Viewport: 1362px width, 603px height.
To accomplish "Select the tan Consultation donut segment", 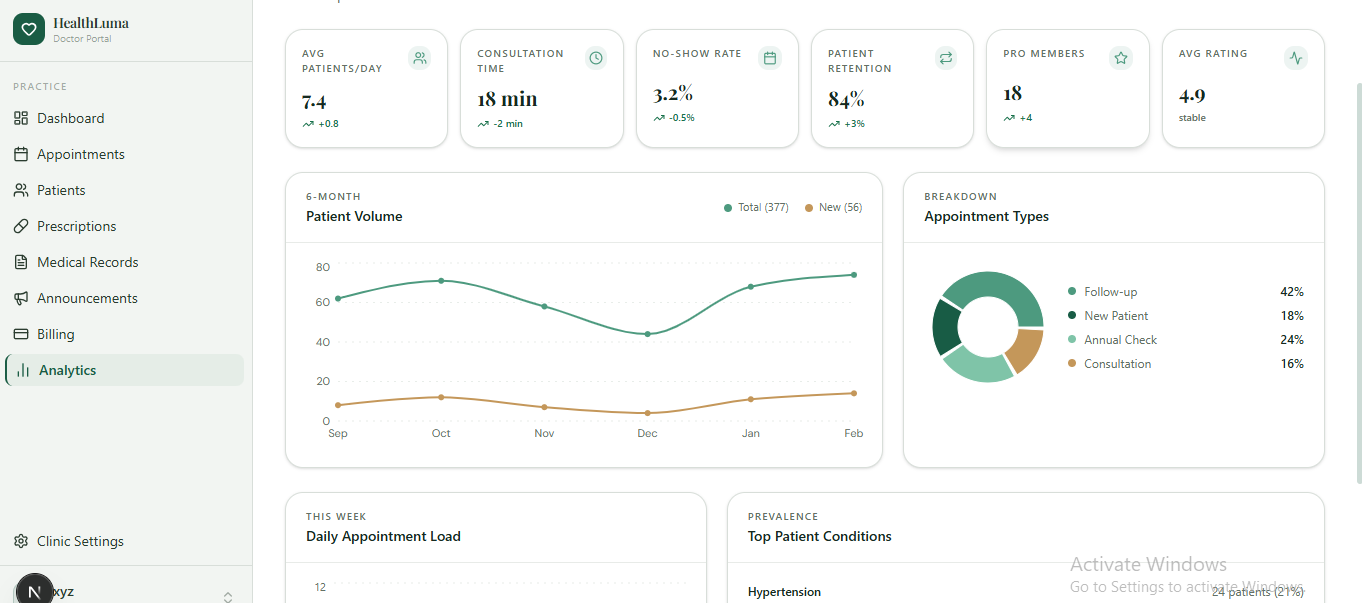I will point(1028,349).
